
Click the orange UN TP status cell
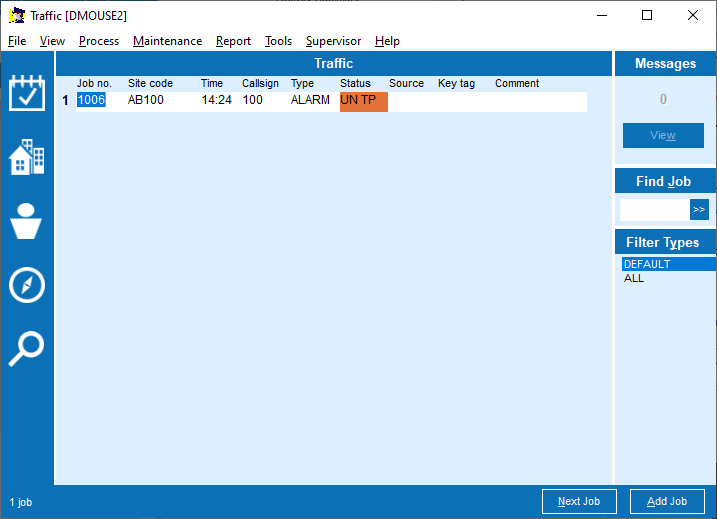pos(364,102)
